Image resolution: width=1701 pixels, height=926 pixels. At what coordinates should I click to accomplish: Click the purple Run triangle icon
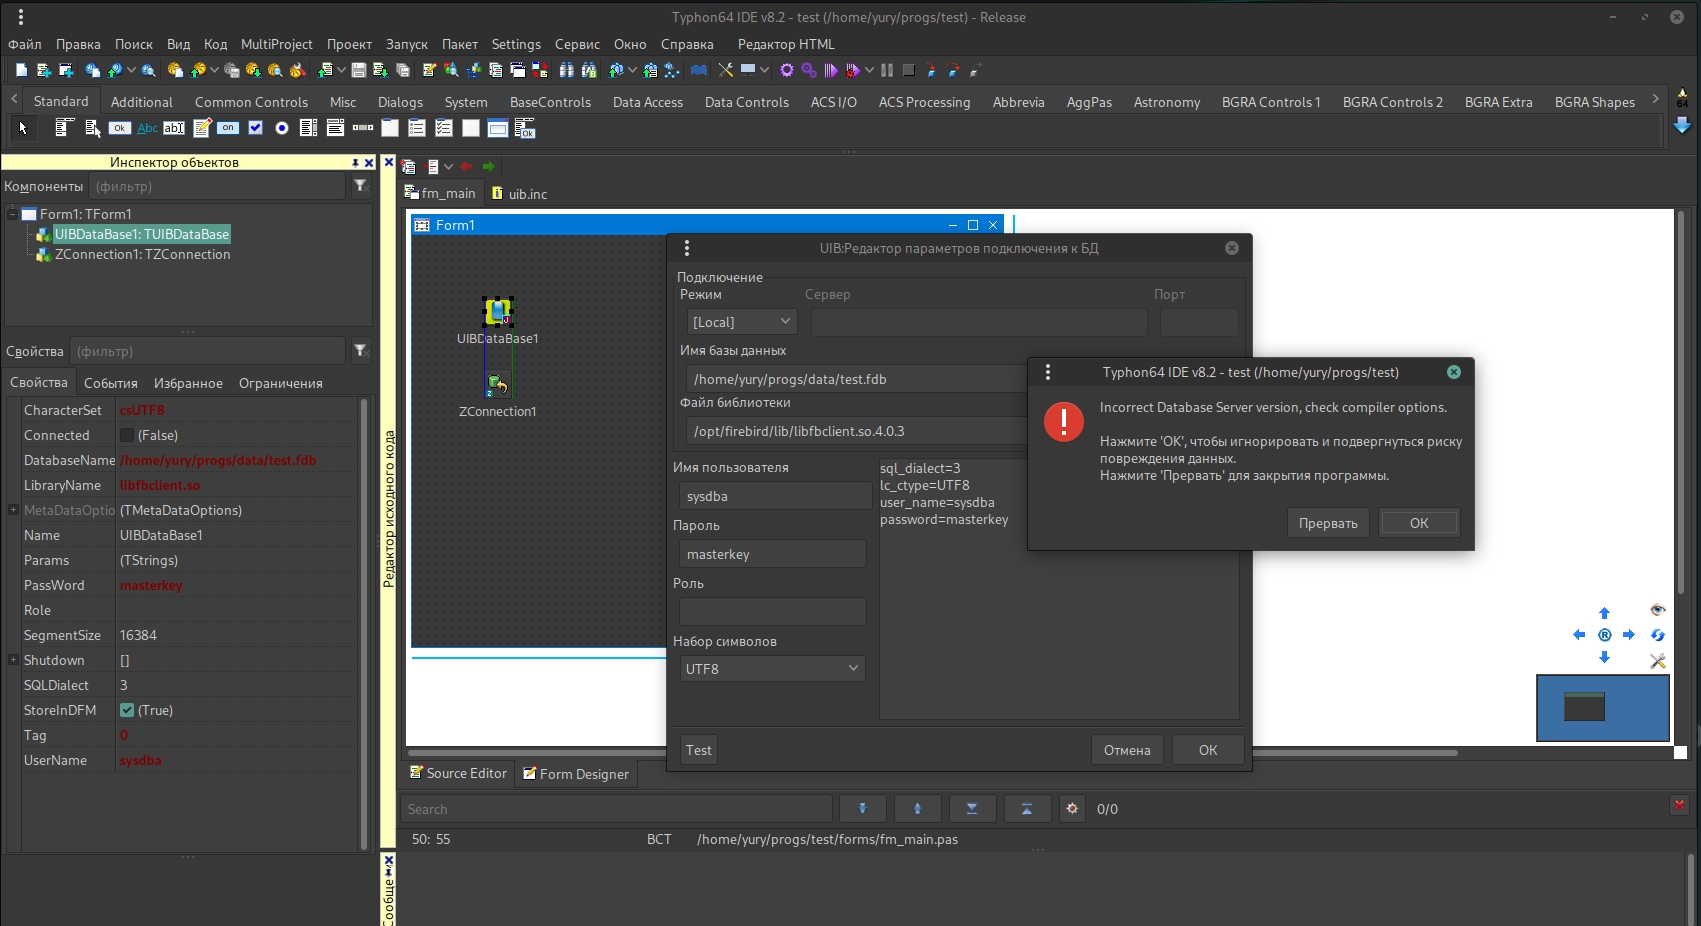click(x=831, y=70)
